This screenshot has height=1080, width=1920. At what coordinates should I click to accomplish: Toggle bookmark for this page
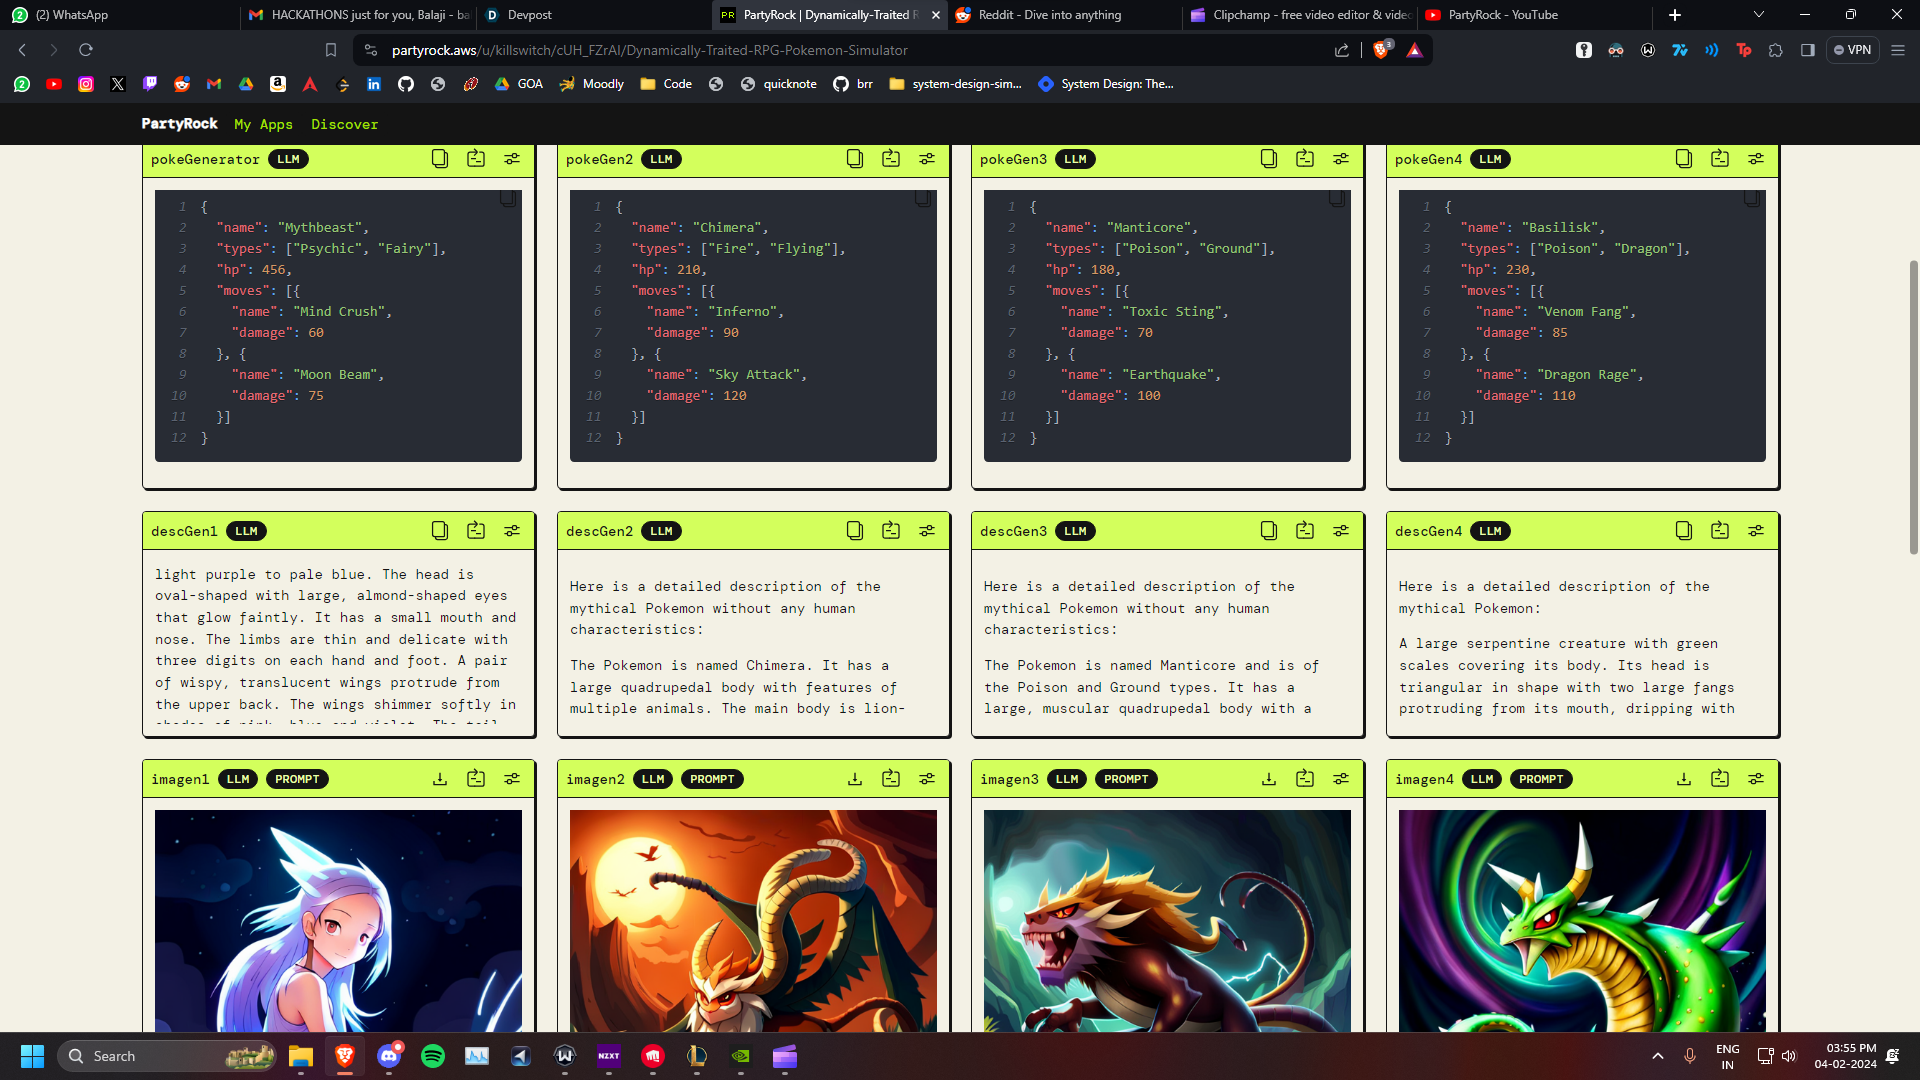(x=331, y=50)
